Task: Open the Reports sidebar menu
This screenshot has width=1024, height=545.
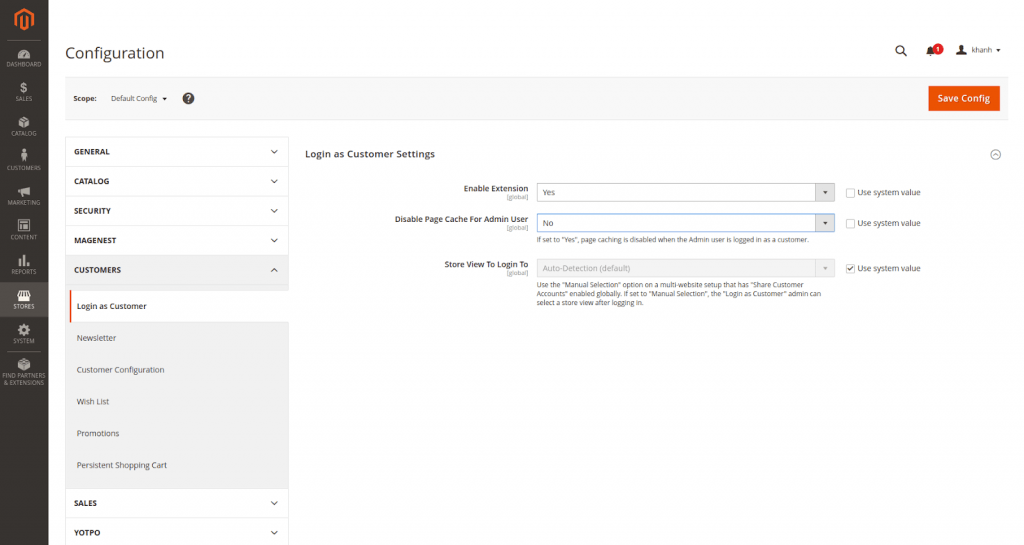Action: coord(24,264)
